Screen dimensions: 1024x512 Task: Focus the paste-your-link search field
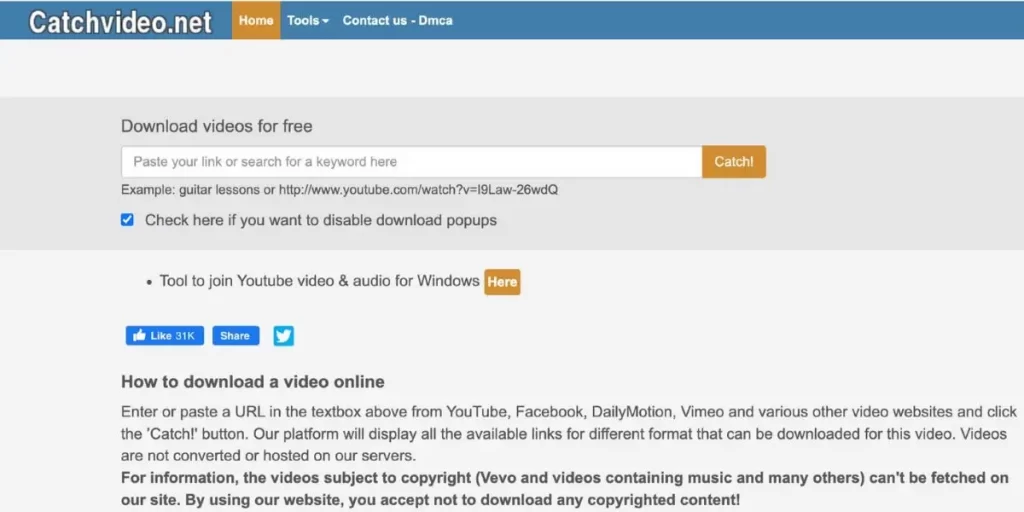[412, 161]
